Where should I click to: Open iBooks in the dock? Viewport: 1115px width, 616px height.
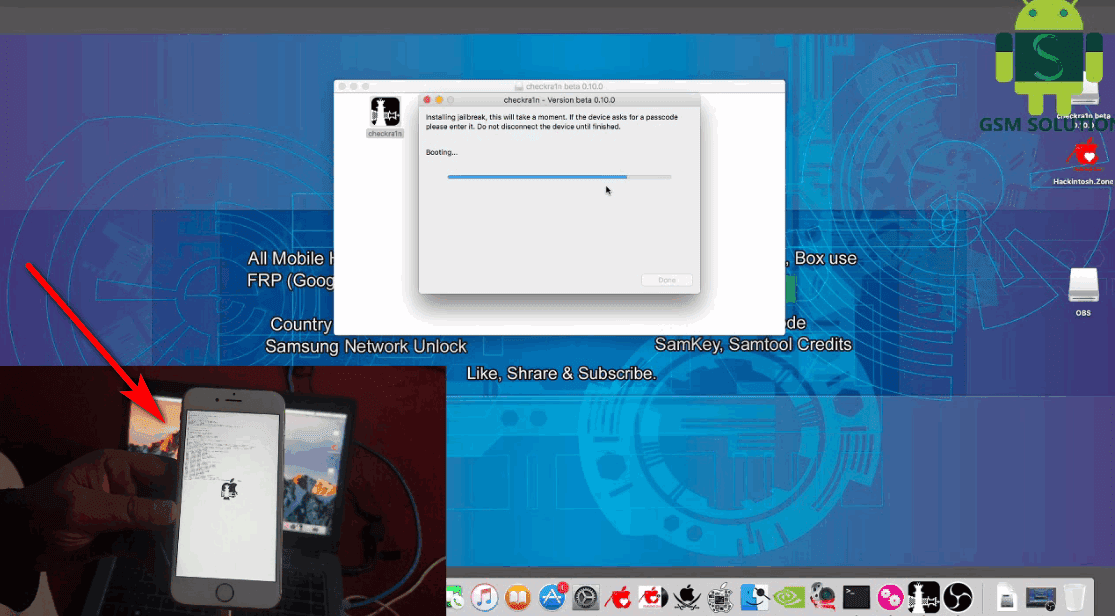(518, 598)
